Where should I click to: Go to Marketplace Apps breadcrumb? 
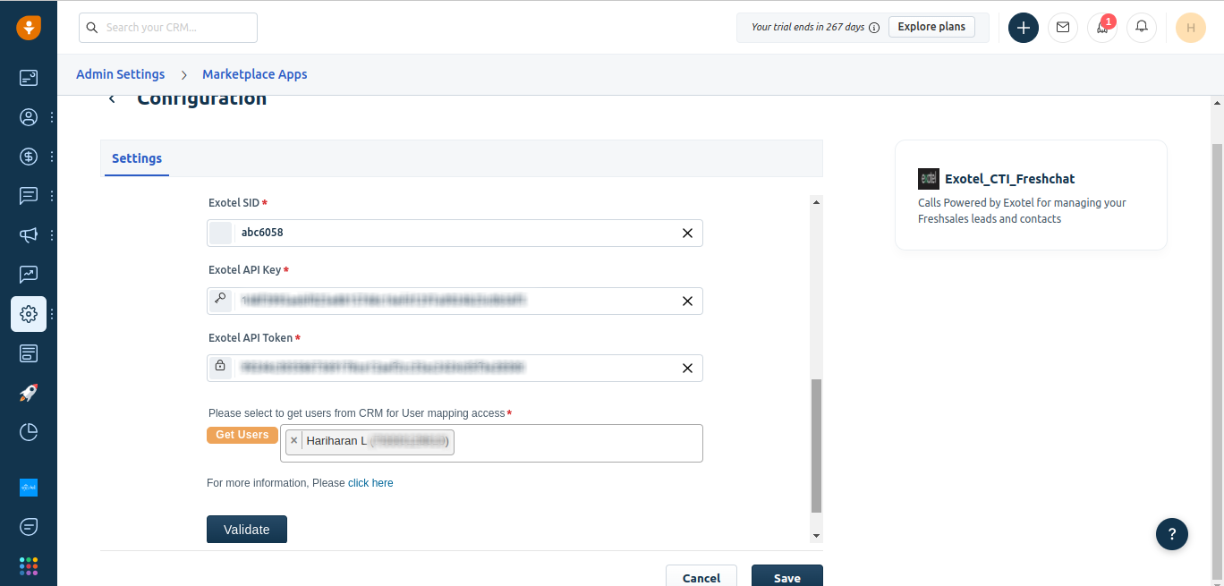[x=254, y=74]
